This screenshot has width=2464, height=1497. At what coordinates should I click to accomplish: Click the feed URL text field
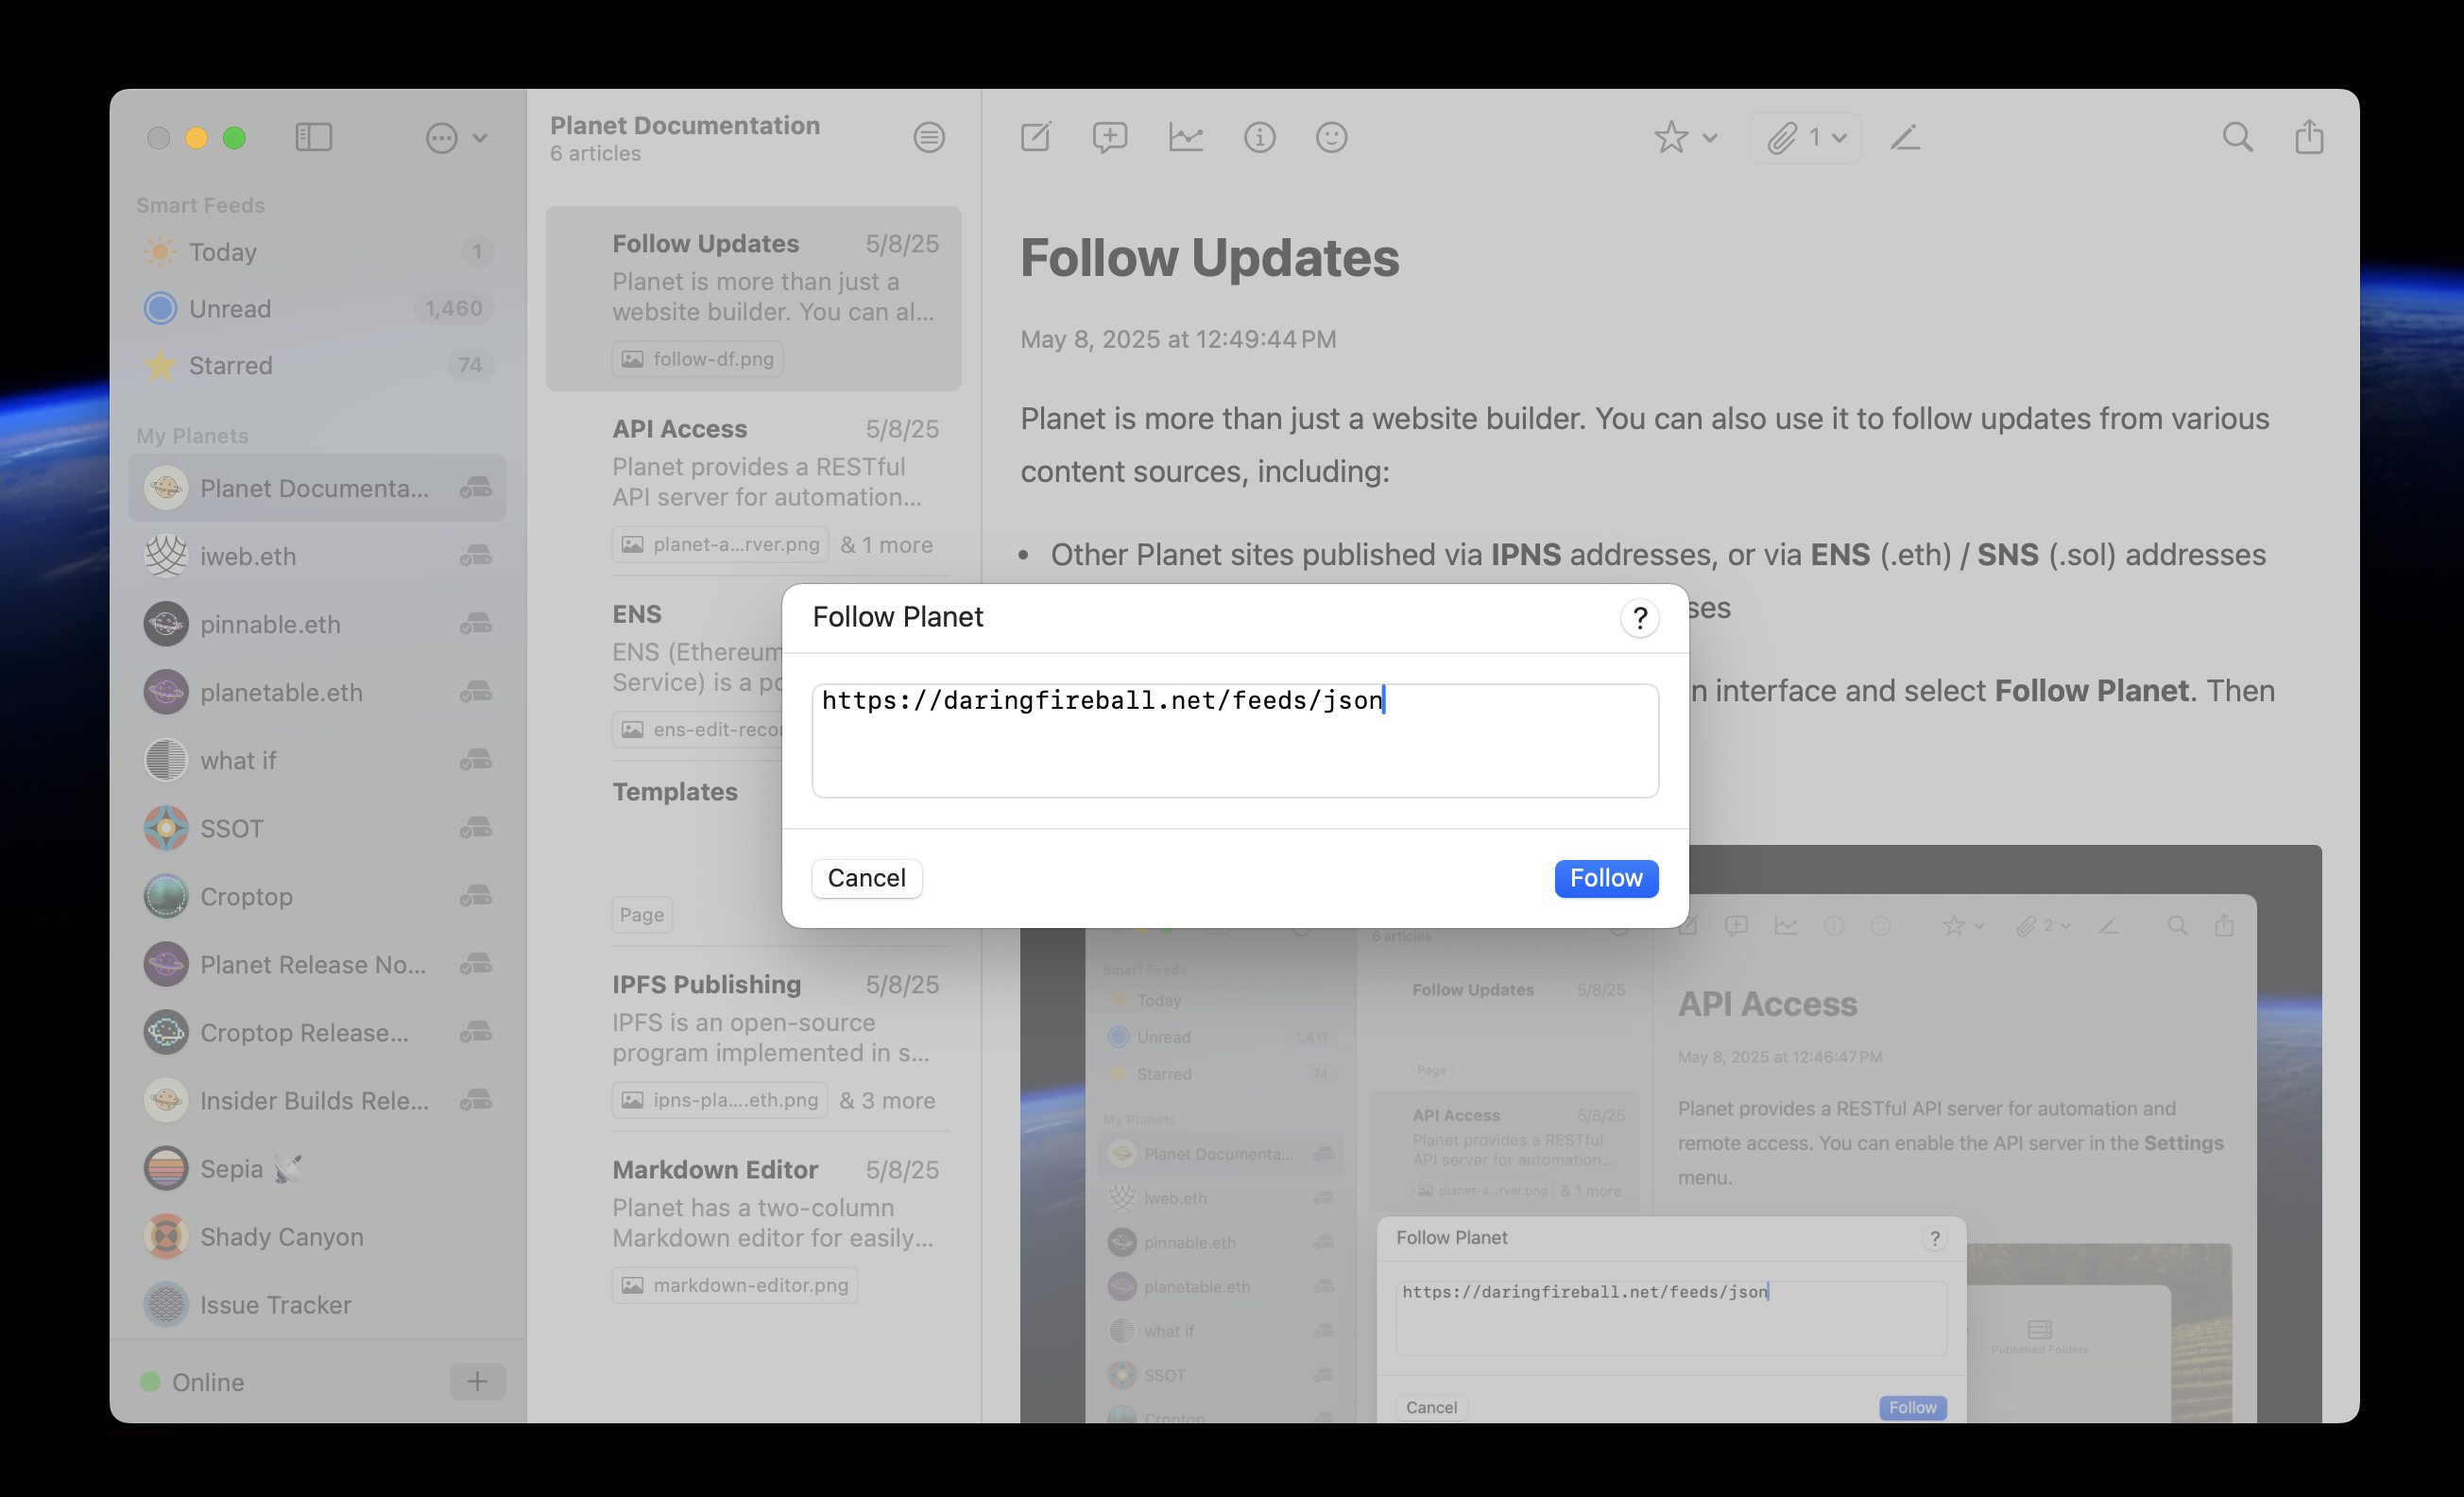[1234, 740]
